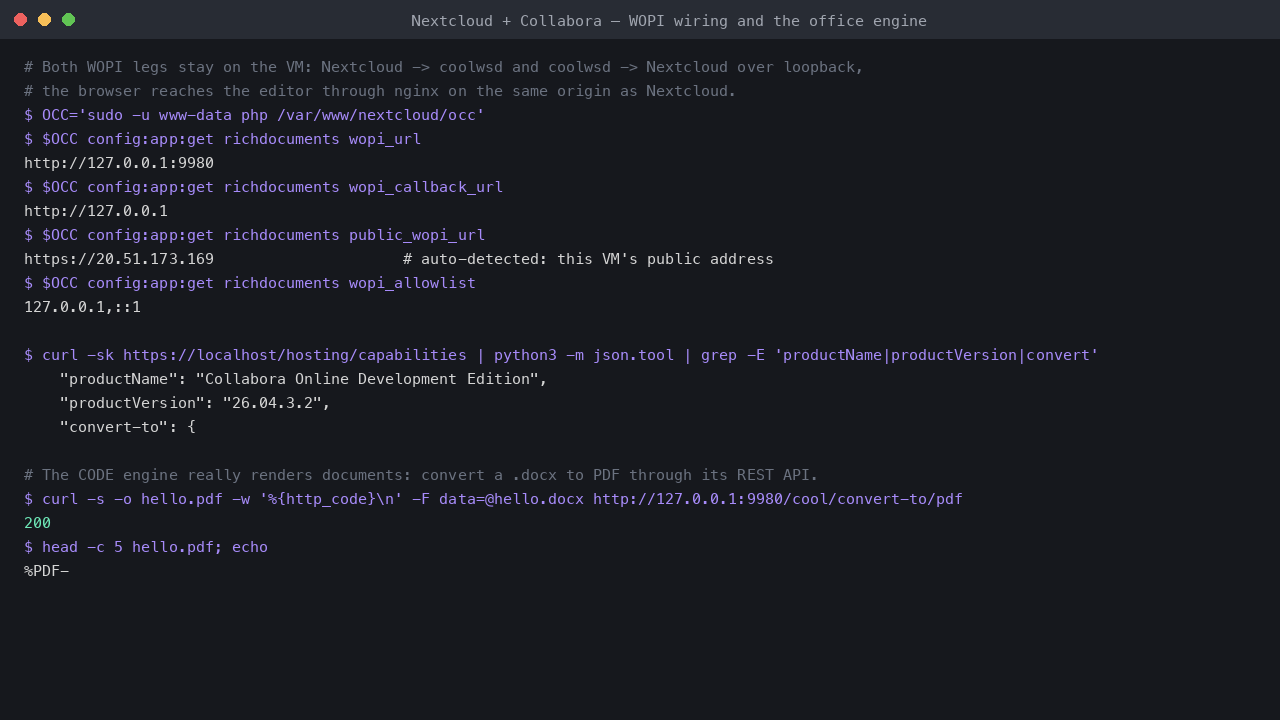Maximize the window using the green button

pyautogui.click(x=68, y=20)
